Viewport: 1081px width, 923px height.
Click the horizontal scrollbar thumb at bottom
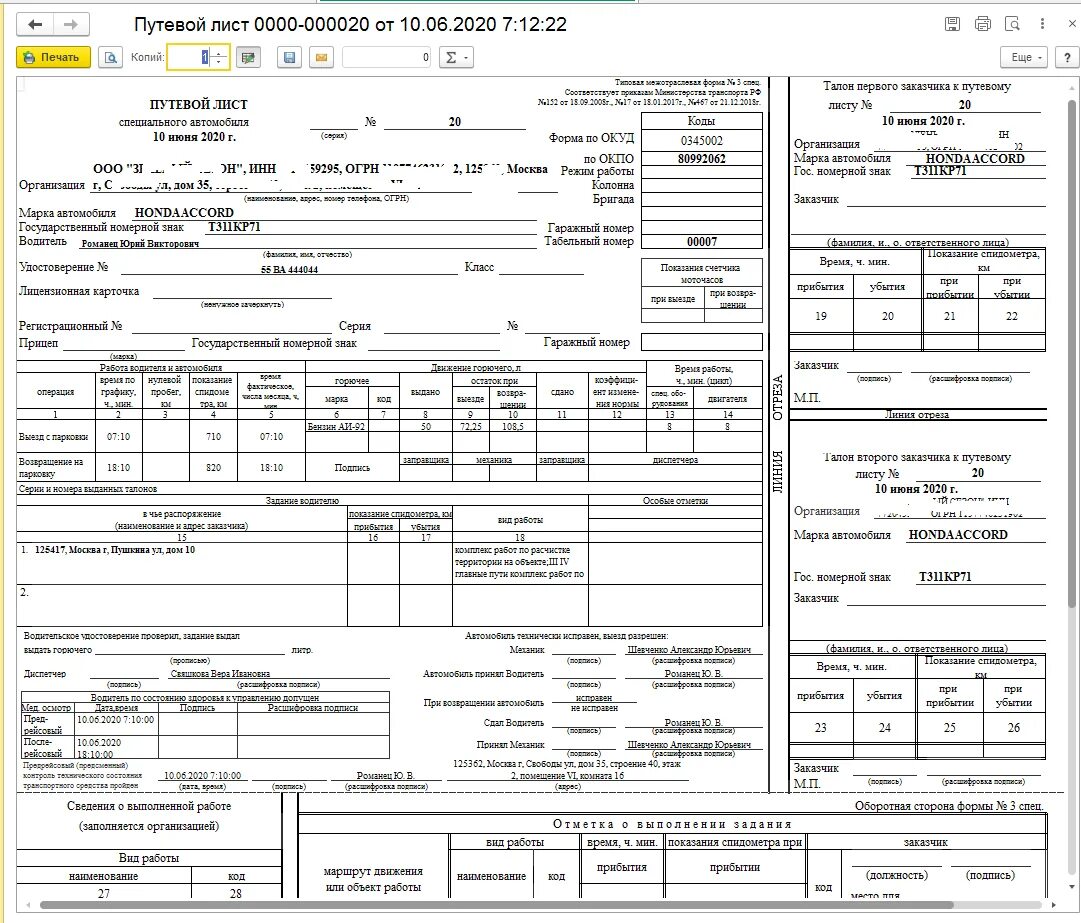tap(496, 904)
